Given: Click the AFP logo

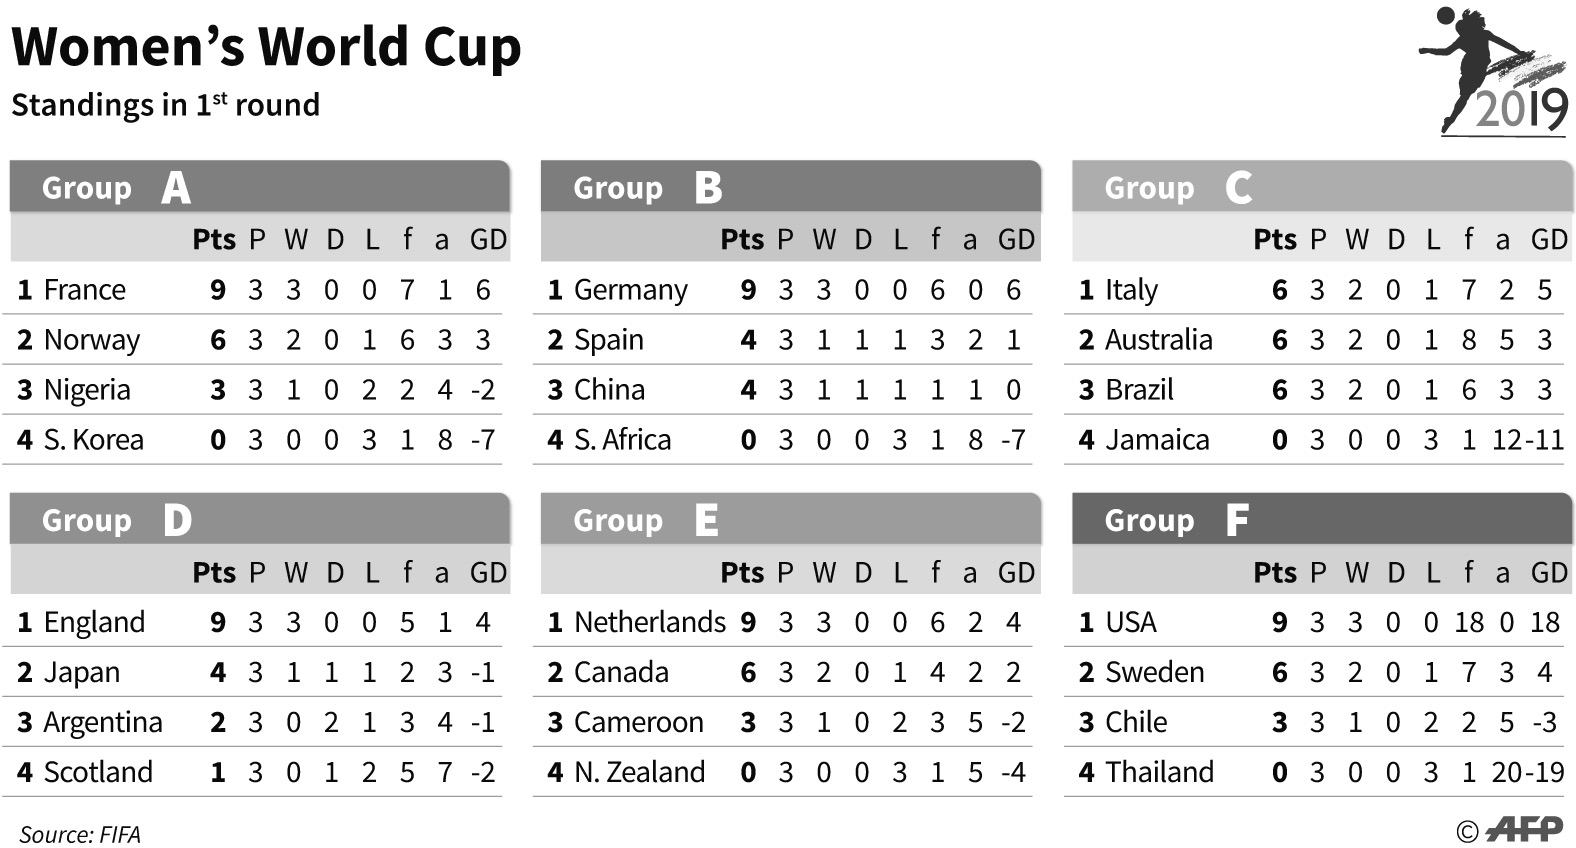Looking at the screenshot, I should [1524, 829].
